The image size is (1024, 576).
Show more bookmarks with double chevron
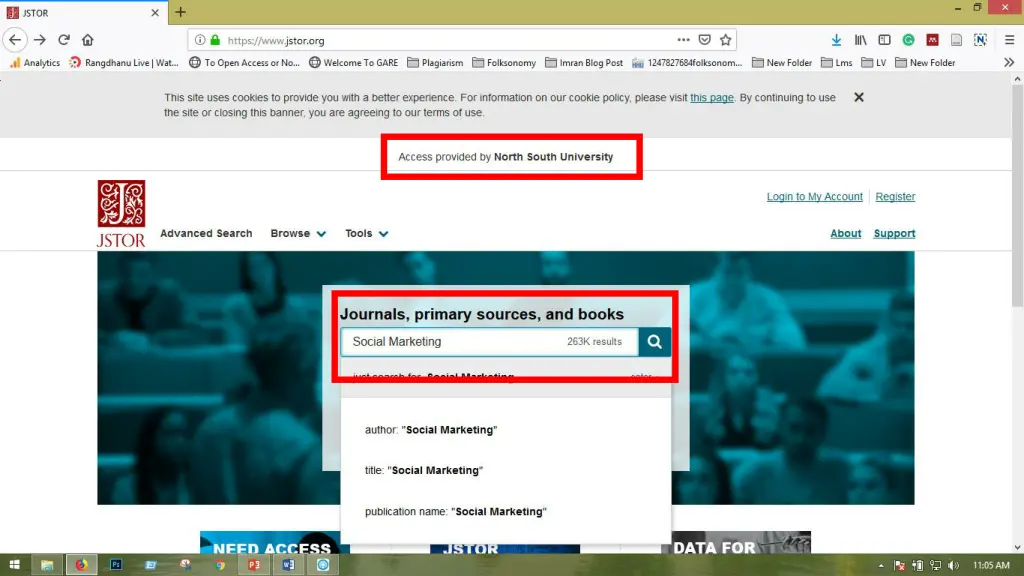tap(1009, 63)
